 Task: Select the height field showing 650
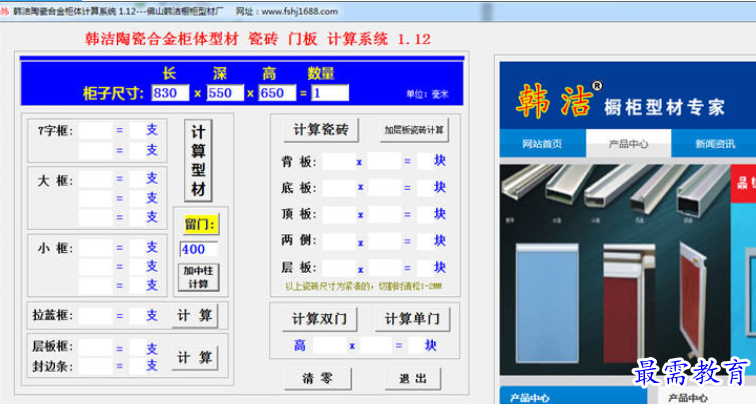coord(277,93)
